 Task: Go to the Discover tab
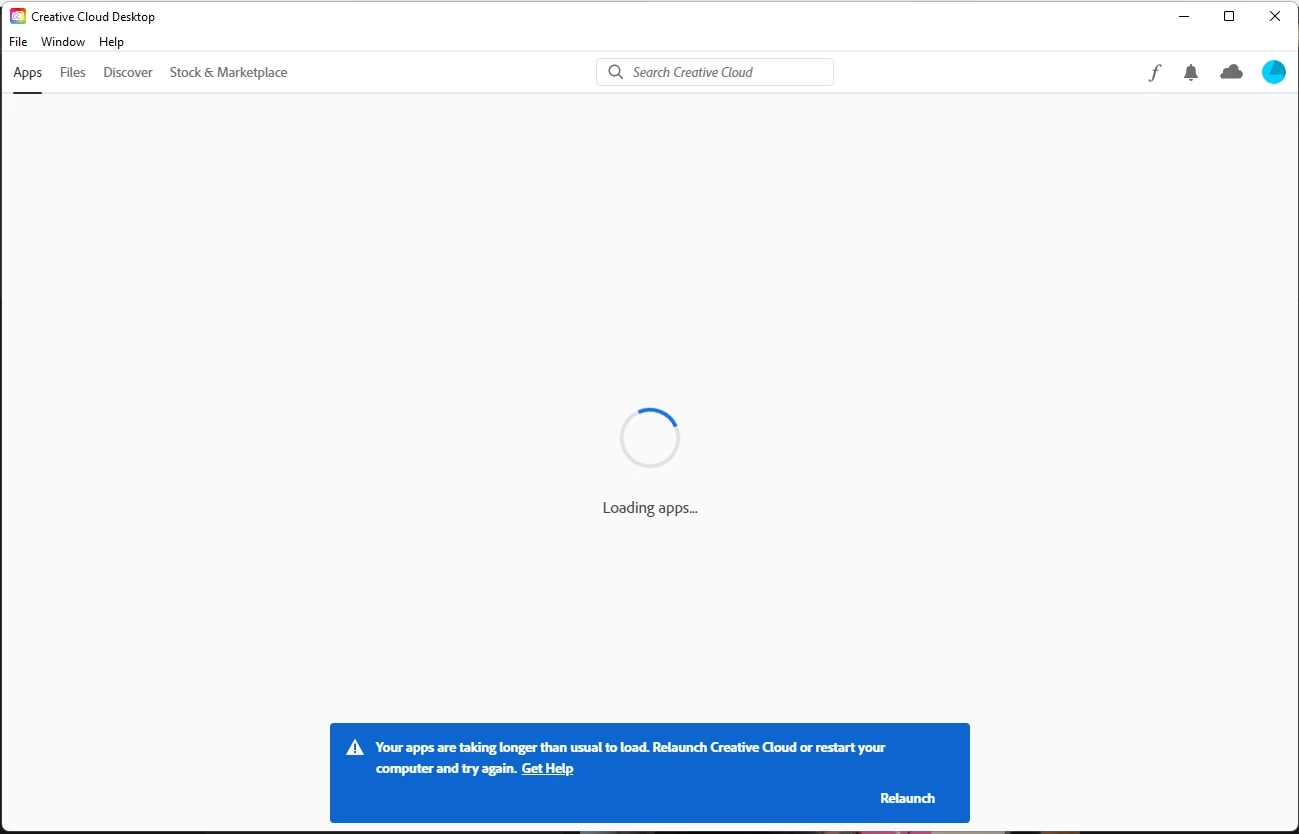128,72
